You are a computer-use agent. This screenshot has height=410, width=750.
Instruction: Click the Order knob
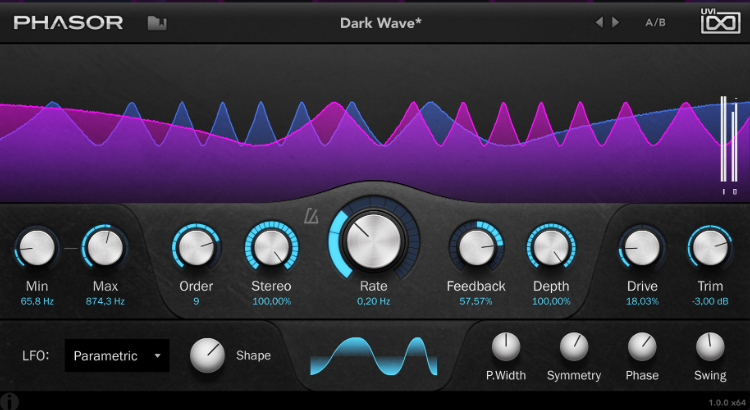tap(196, 247)
